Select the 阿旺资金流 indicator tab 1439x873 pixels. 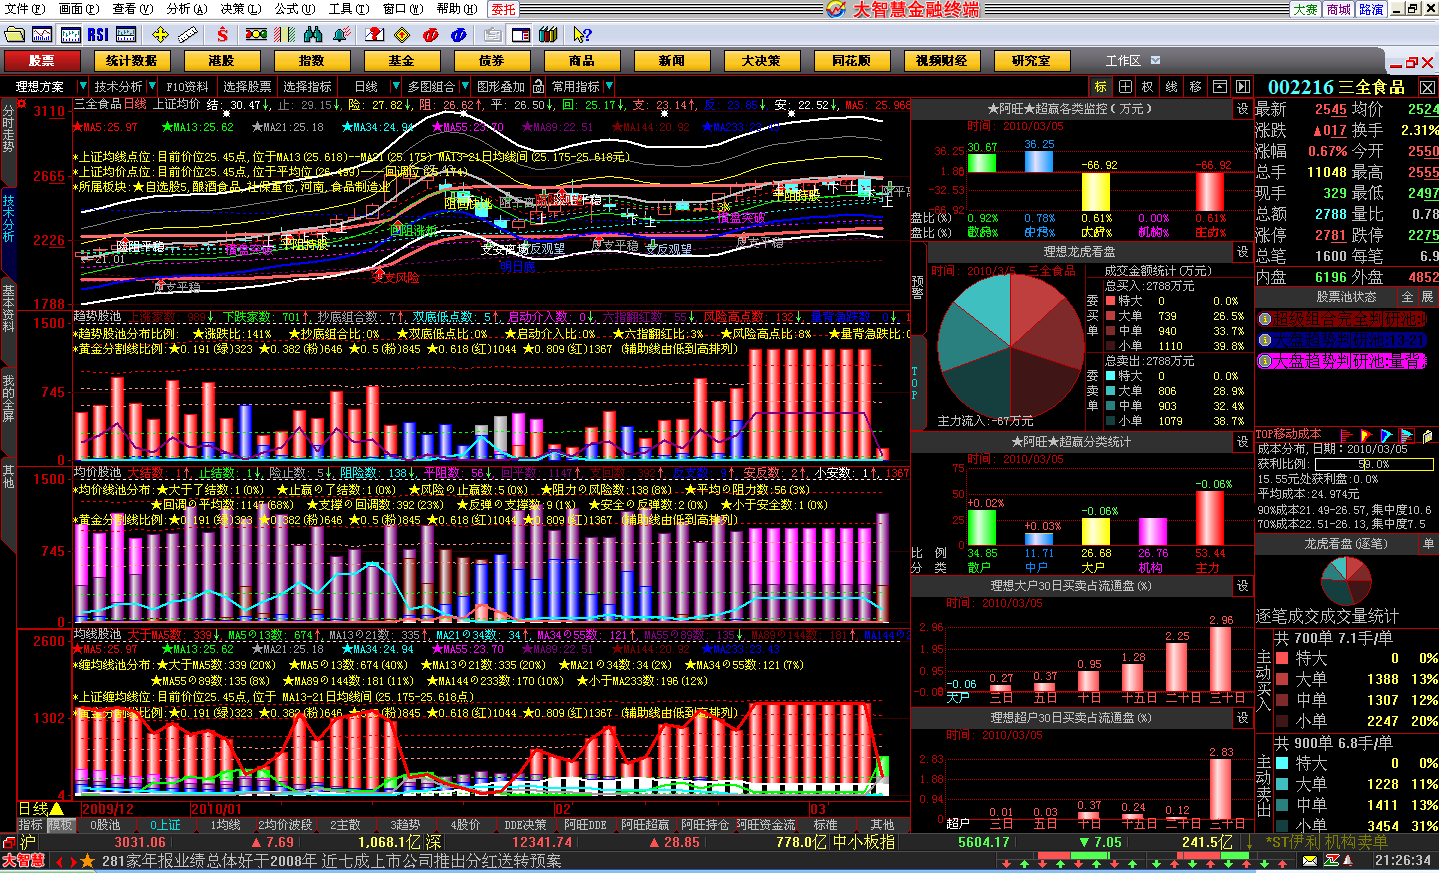(765, 825)
